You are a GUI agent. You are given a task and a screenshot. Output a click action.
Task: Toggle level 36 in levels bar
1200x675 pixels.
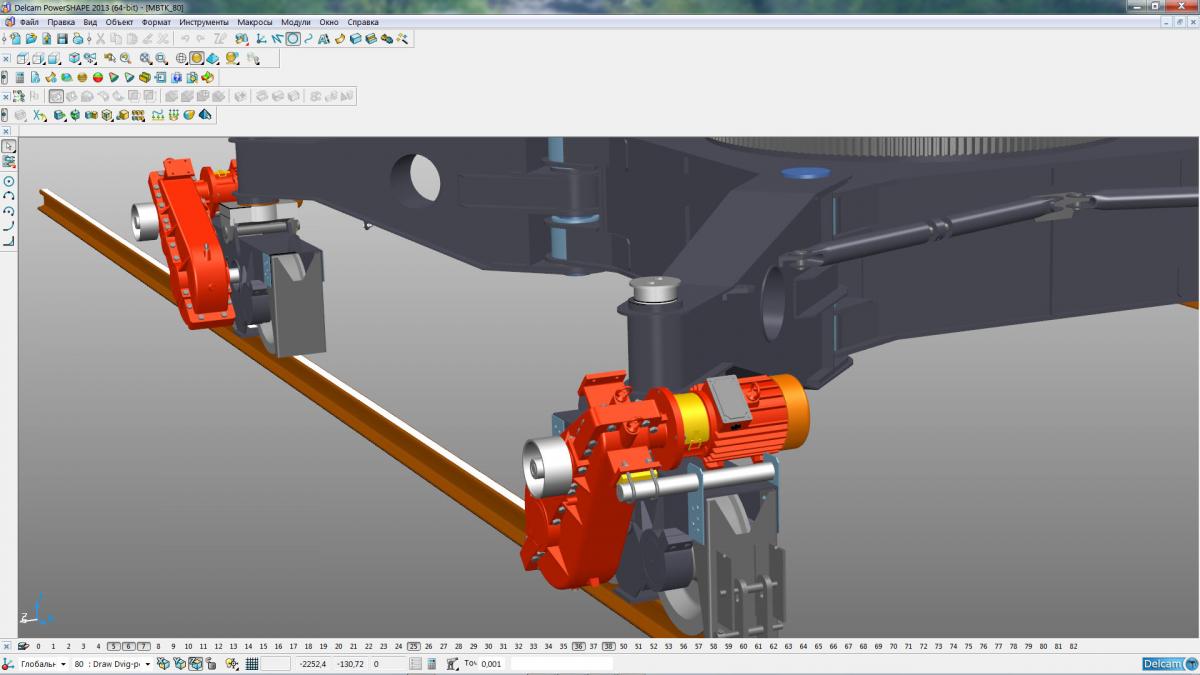click(x=578, y=646)
